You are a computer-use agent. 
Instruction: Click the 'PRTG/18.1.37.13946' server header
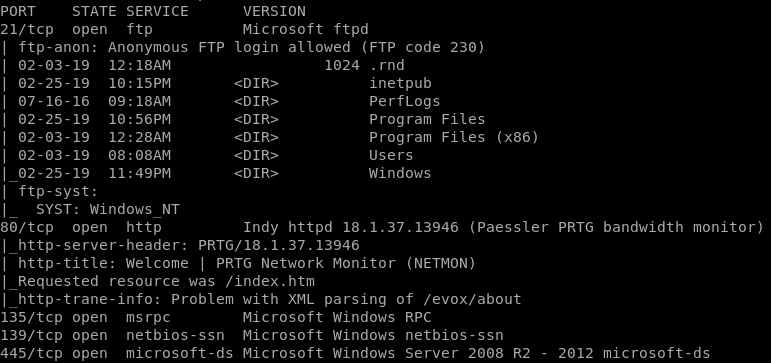tap(279, 245)
